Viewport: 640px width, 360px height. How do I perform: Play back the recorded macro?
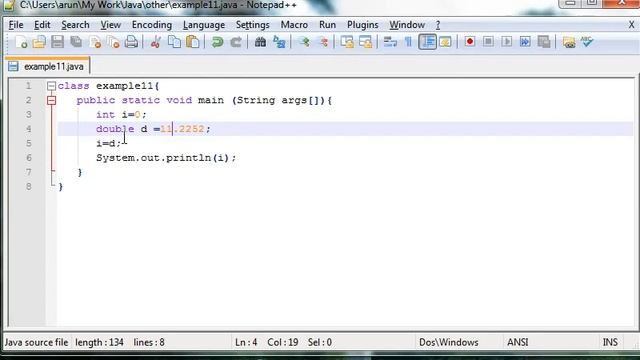pos(507,42)
